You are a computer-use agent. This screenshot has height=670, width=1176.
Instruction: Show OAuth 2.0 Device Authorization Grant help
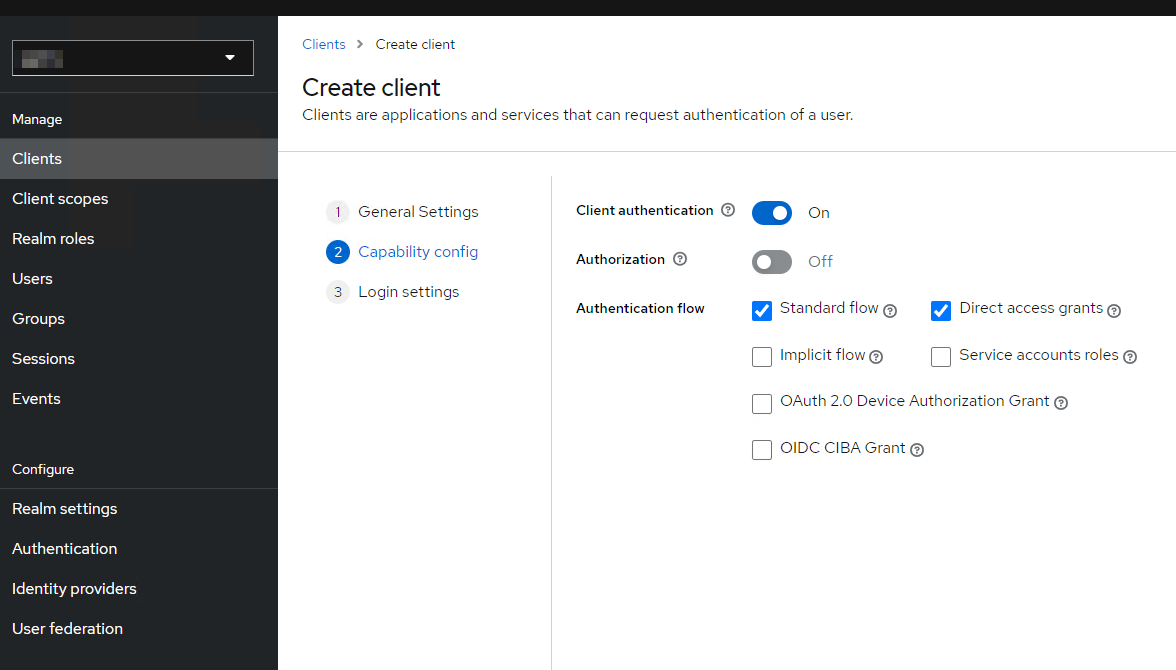click(x=1061, y=403)
